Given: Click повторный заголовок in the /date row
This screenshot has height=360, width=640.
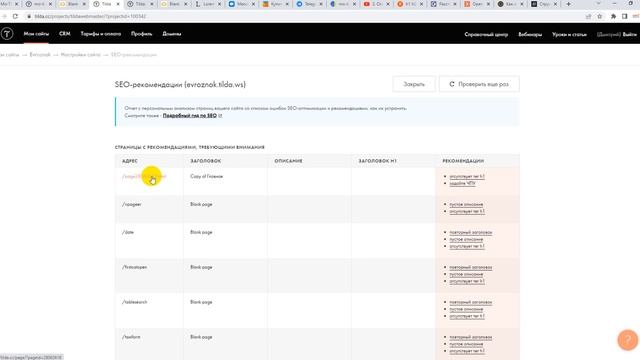Looking at the screenshot, I should [471, 233].
